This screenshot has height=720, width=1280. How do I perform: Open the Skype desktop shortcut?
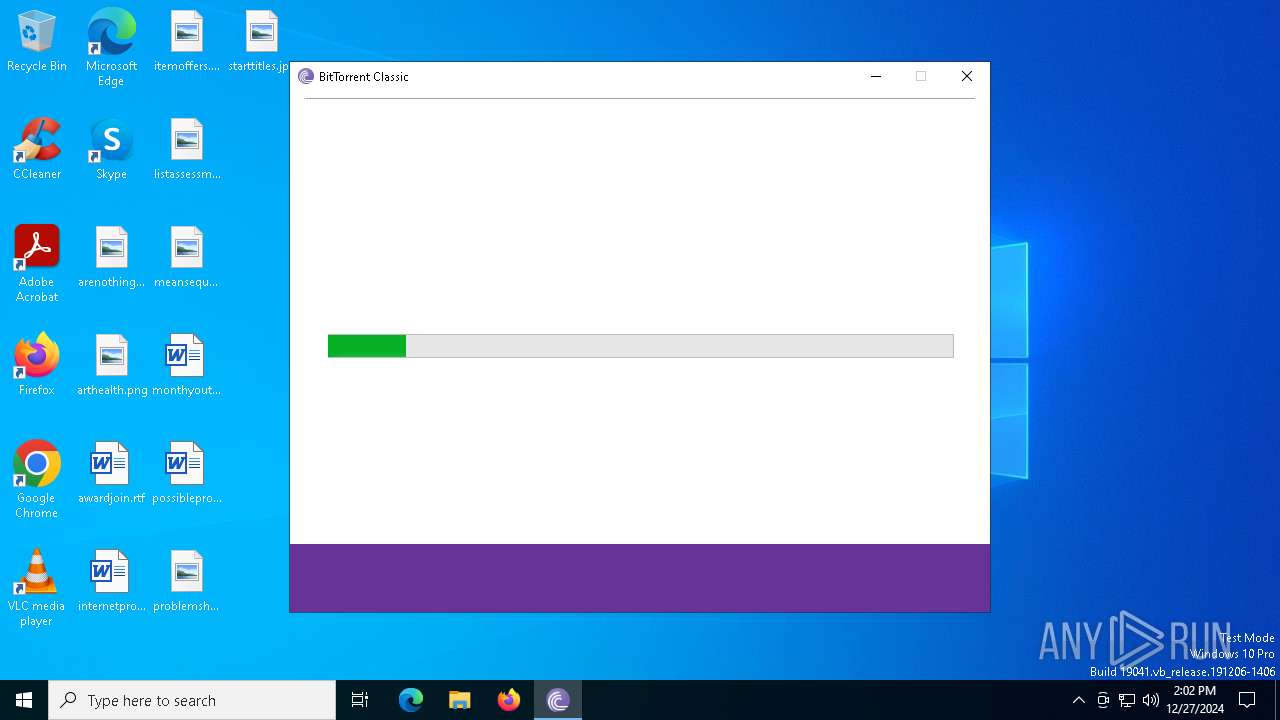pos(111,149)
